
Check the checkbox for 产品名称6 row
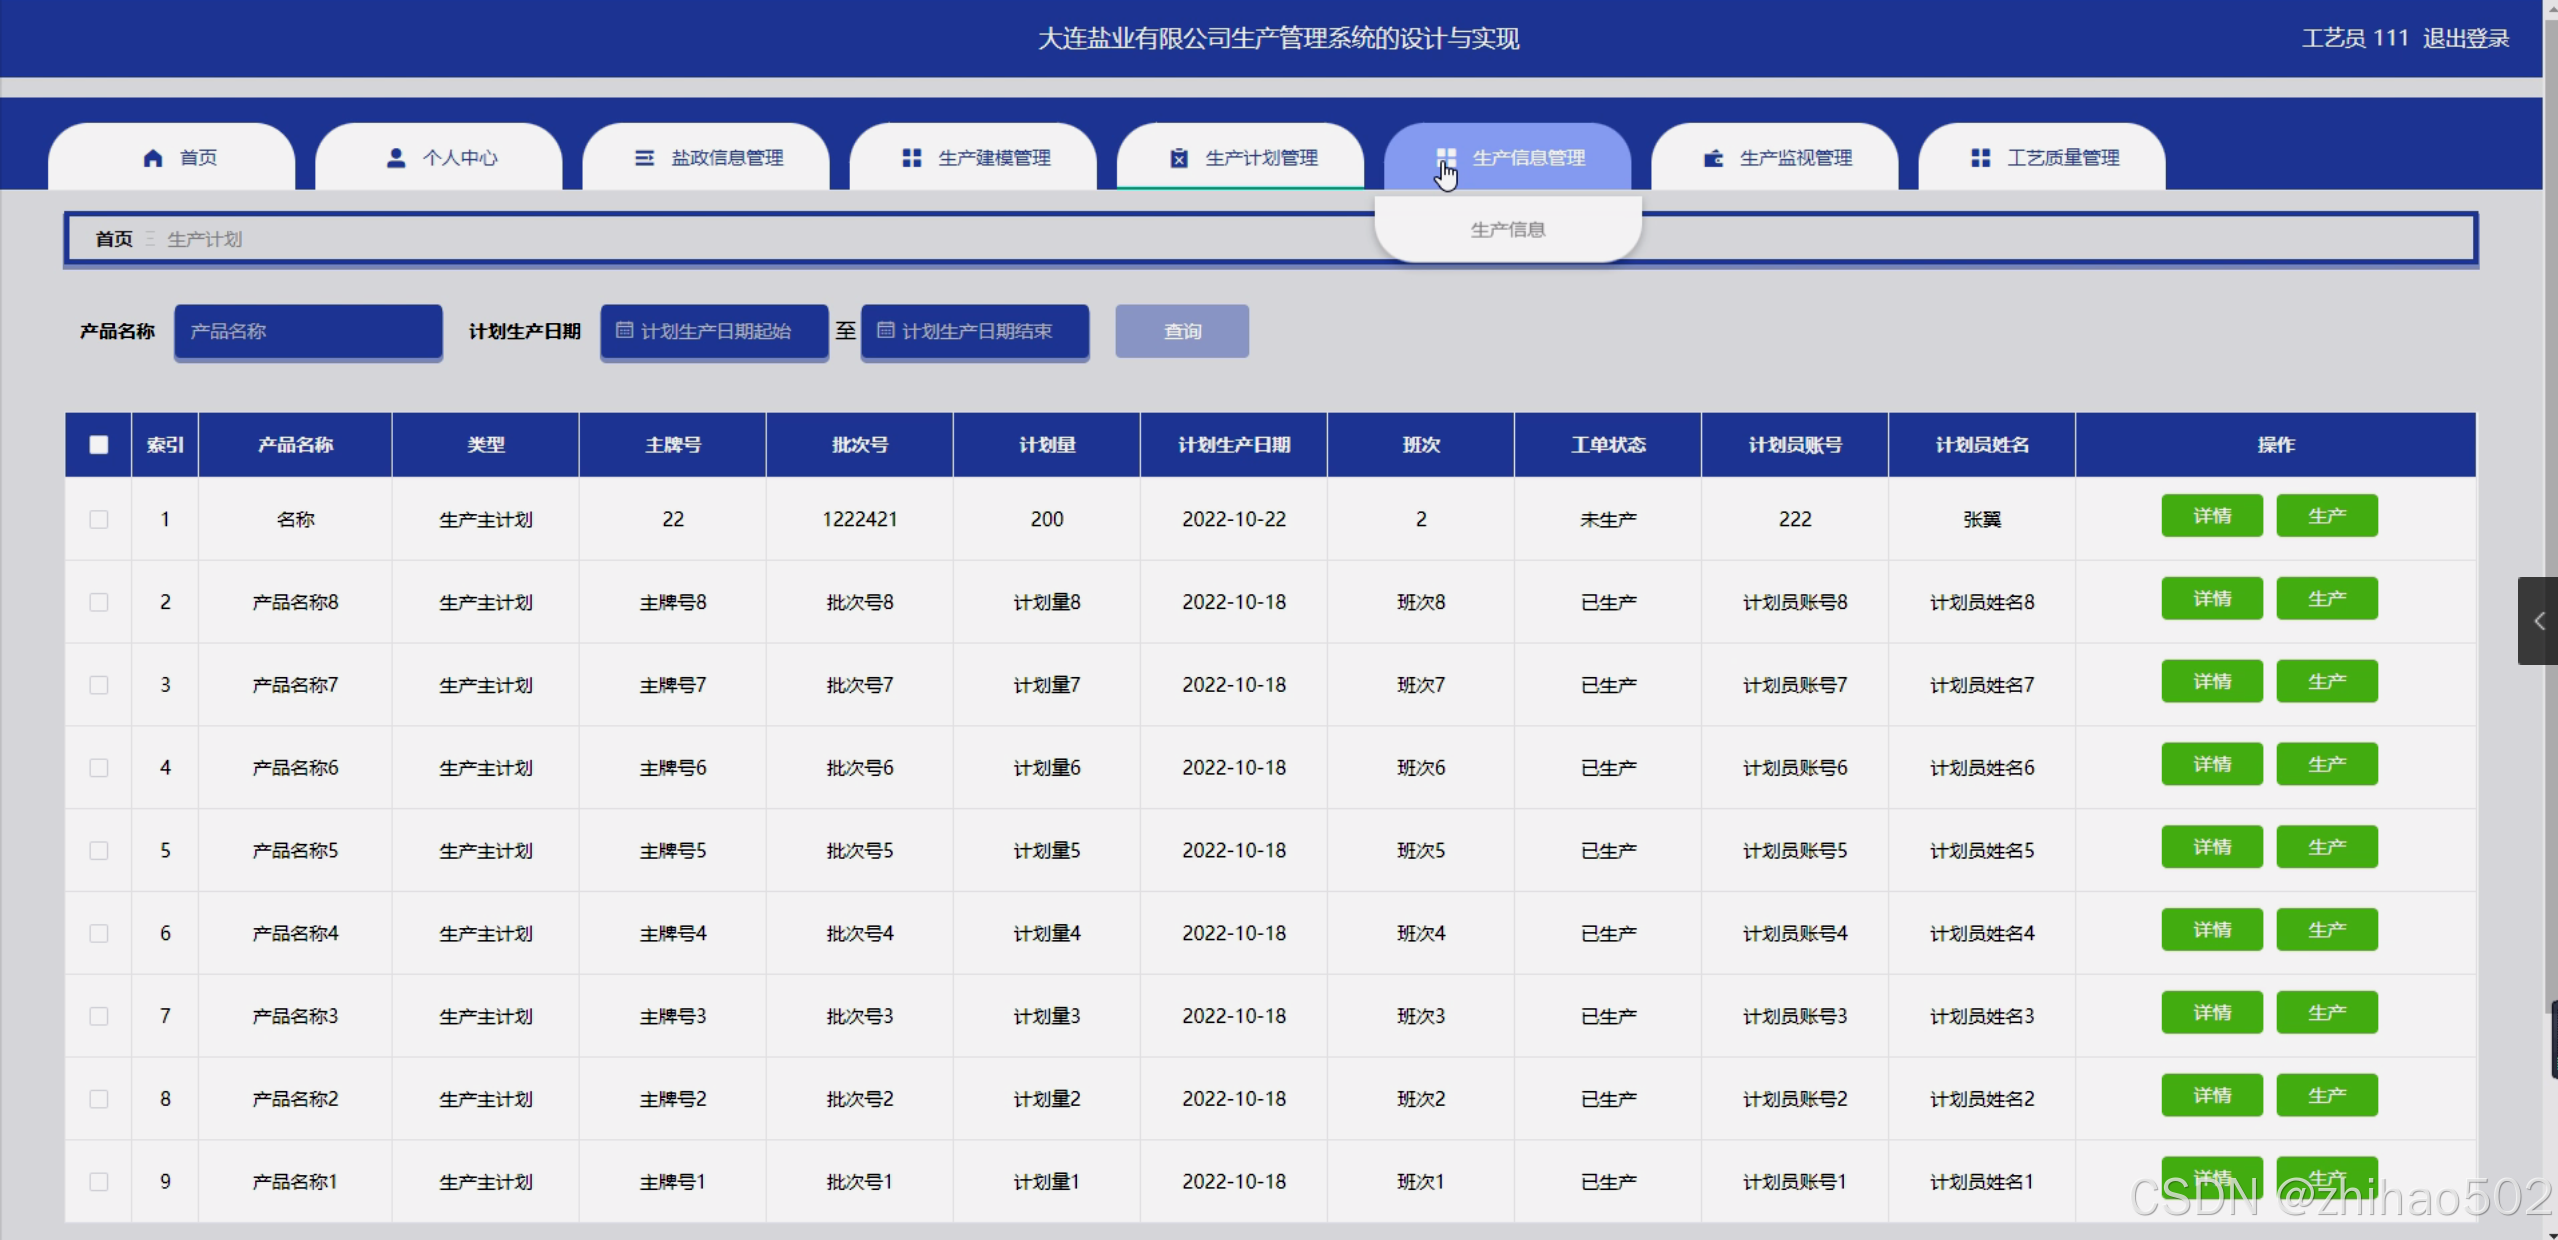pos(98,767)
